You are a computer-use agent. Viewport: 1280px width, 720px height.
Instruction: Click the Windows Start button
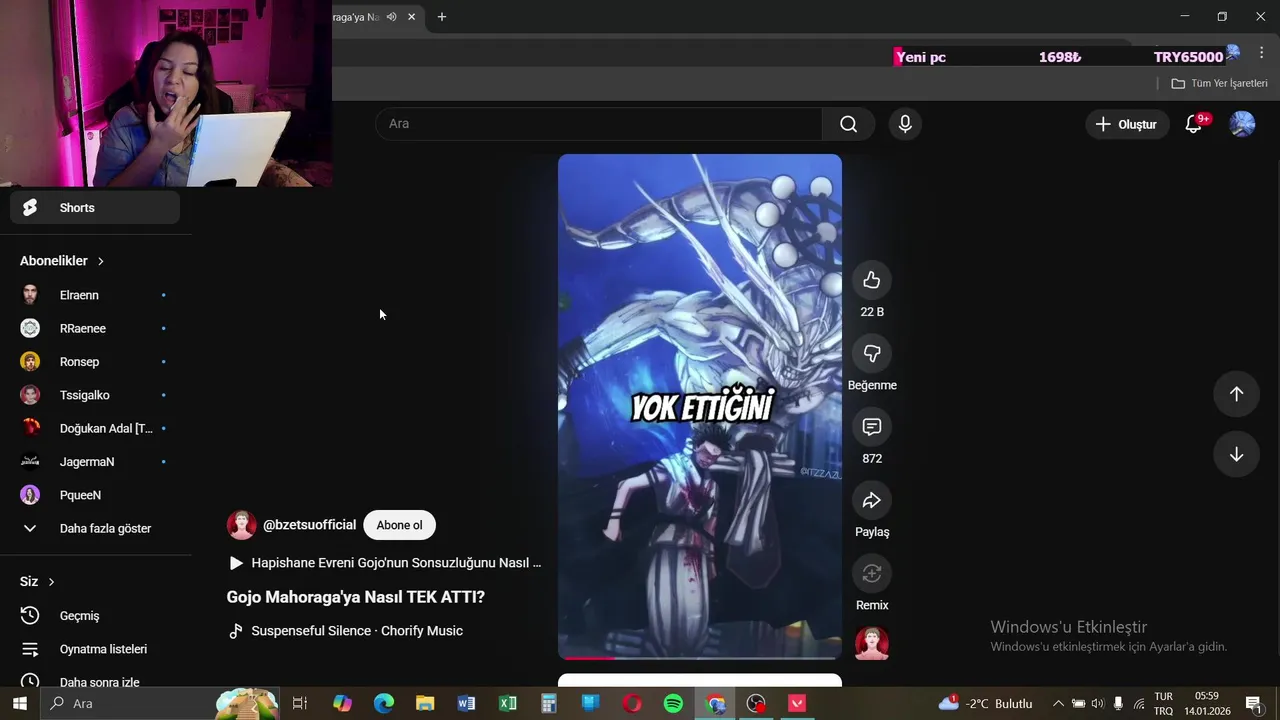19,704
